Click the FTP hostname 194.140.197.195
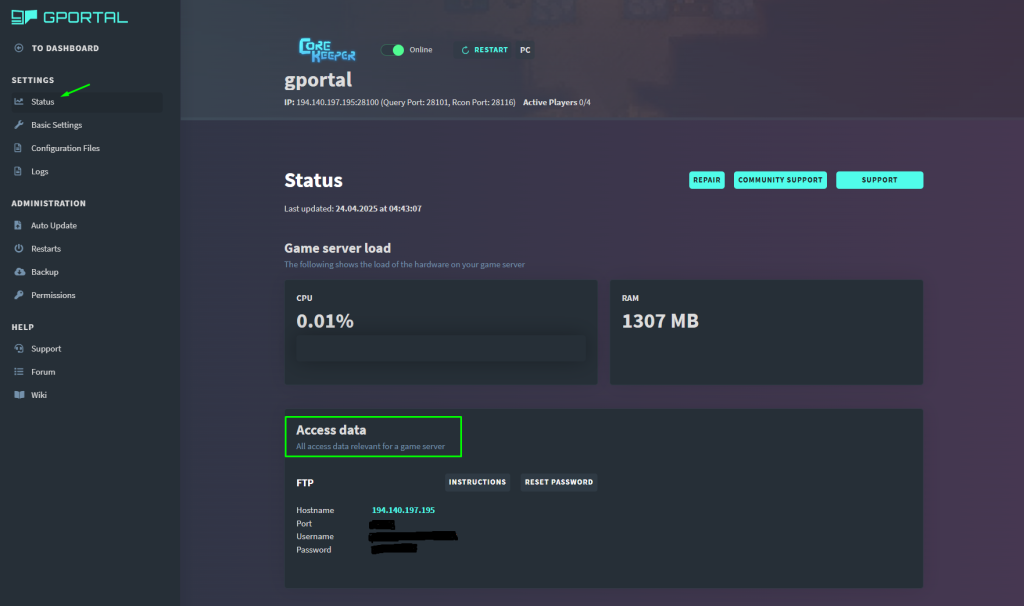 [x=403, y=509]
